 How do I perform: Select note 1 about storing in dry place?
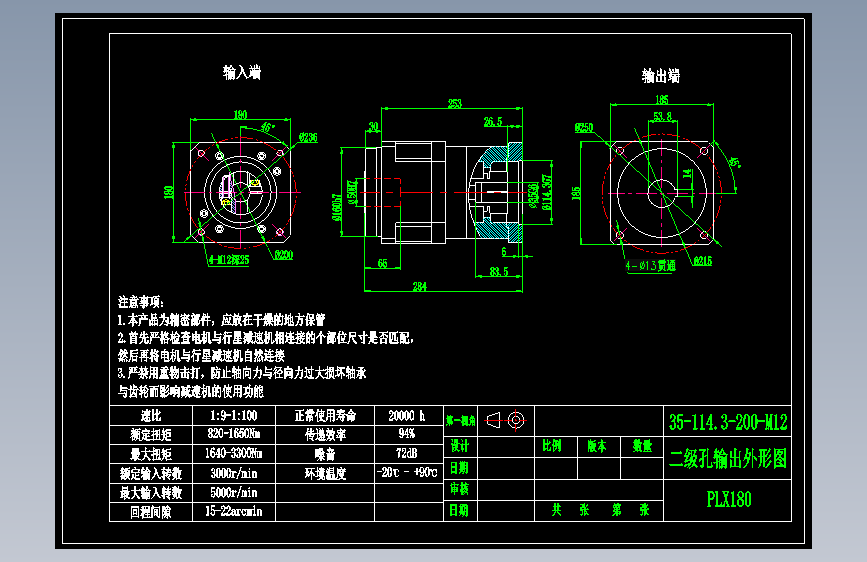point(221,320)
